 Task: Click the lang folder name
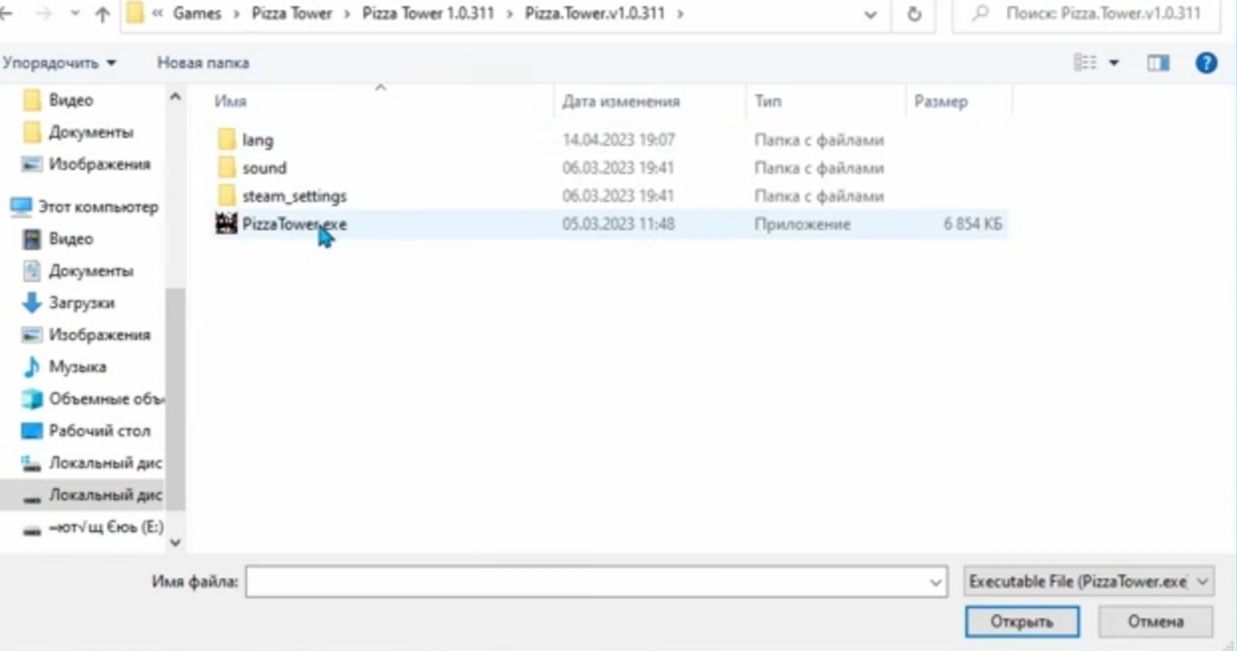[x=257, y=140]
